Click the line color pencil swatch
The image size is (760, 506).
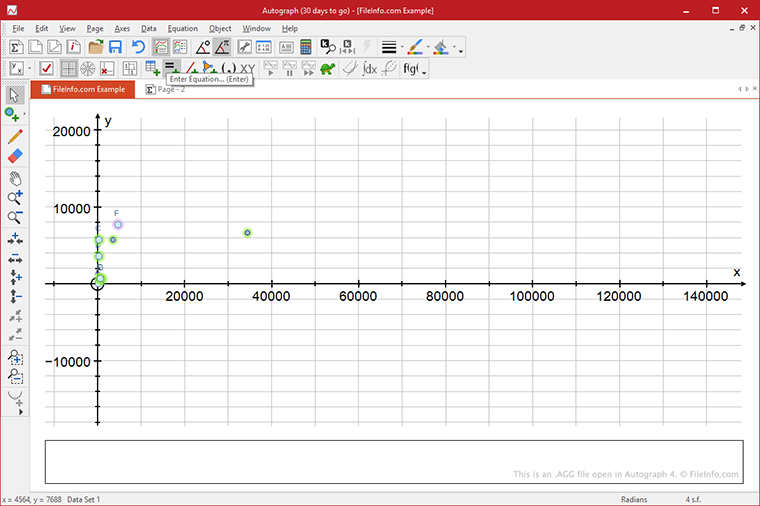415,47
